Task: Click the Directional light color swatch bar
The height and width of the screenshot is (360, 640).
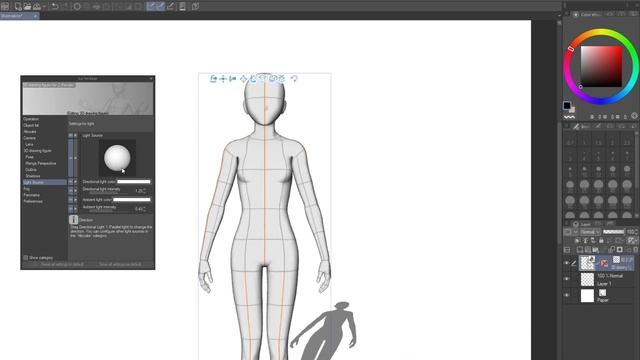Action: click(x=134, y=182)
